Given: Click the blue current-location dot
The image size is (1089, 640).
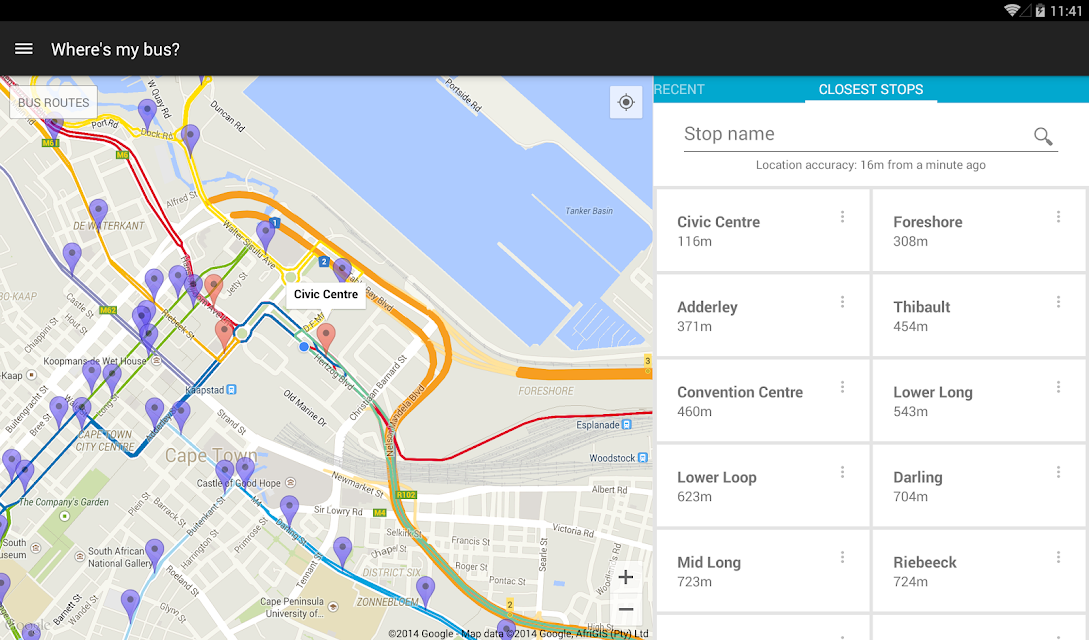Looking at the screenshot, I should [304, 346].
